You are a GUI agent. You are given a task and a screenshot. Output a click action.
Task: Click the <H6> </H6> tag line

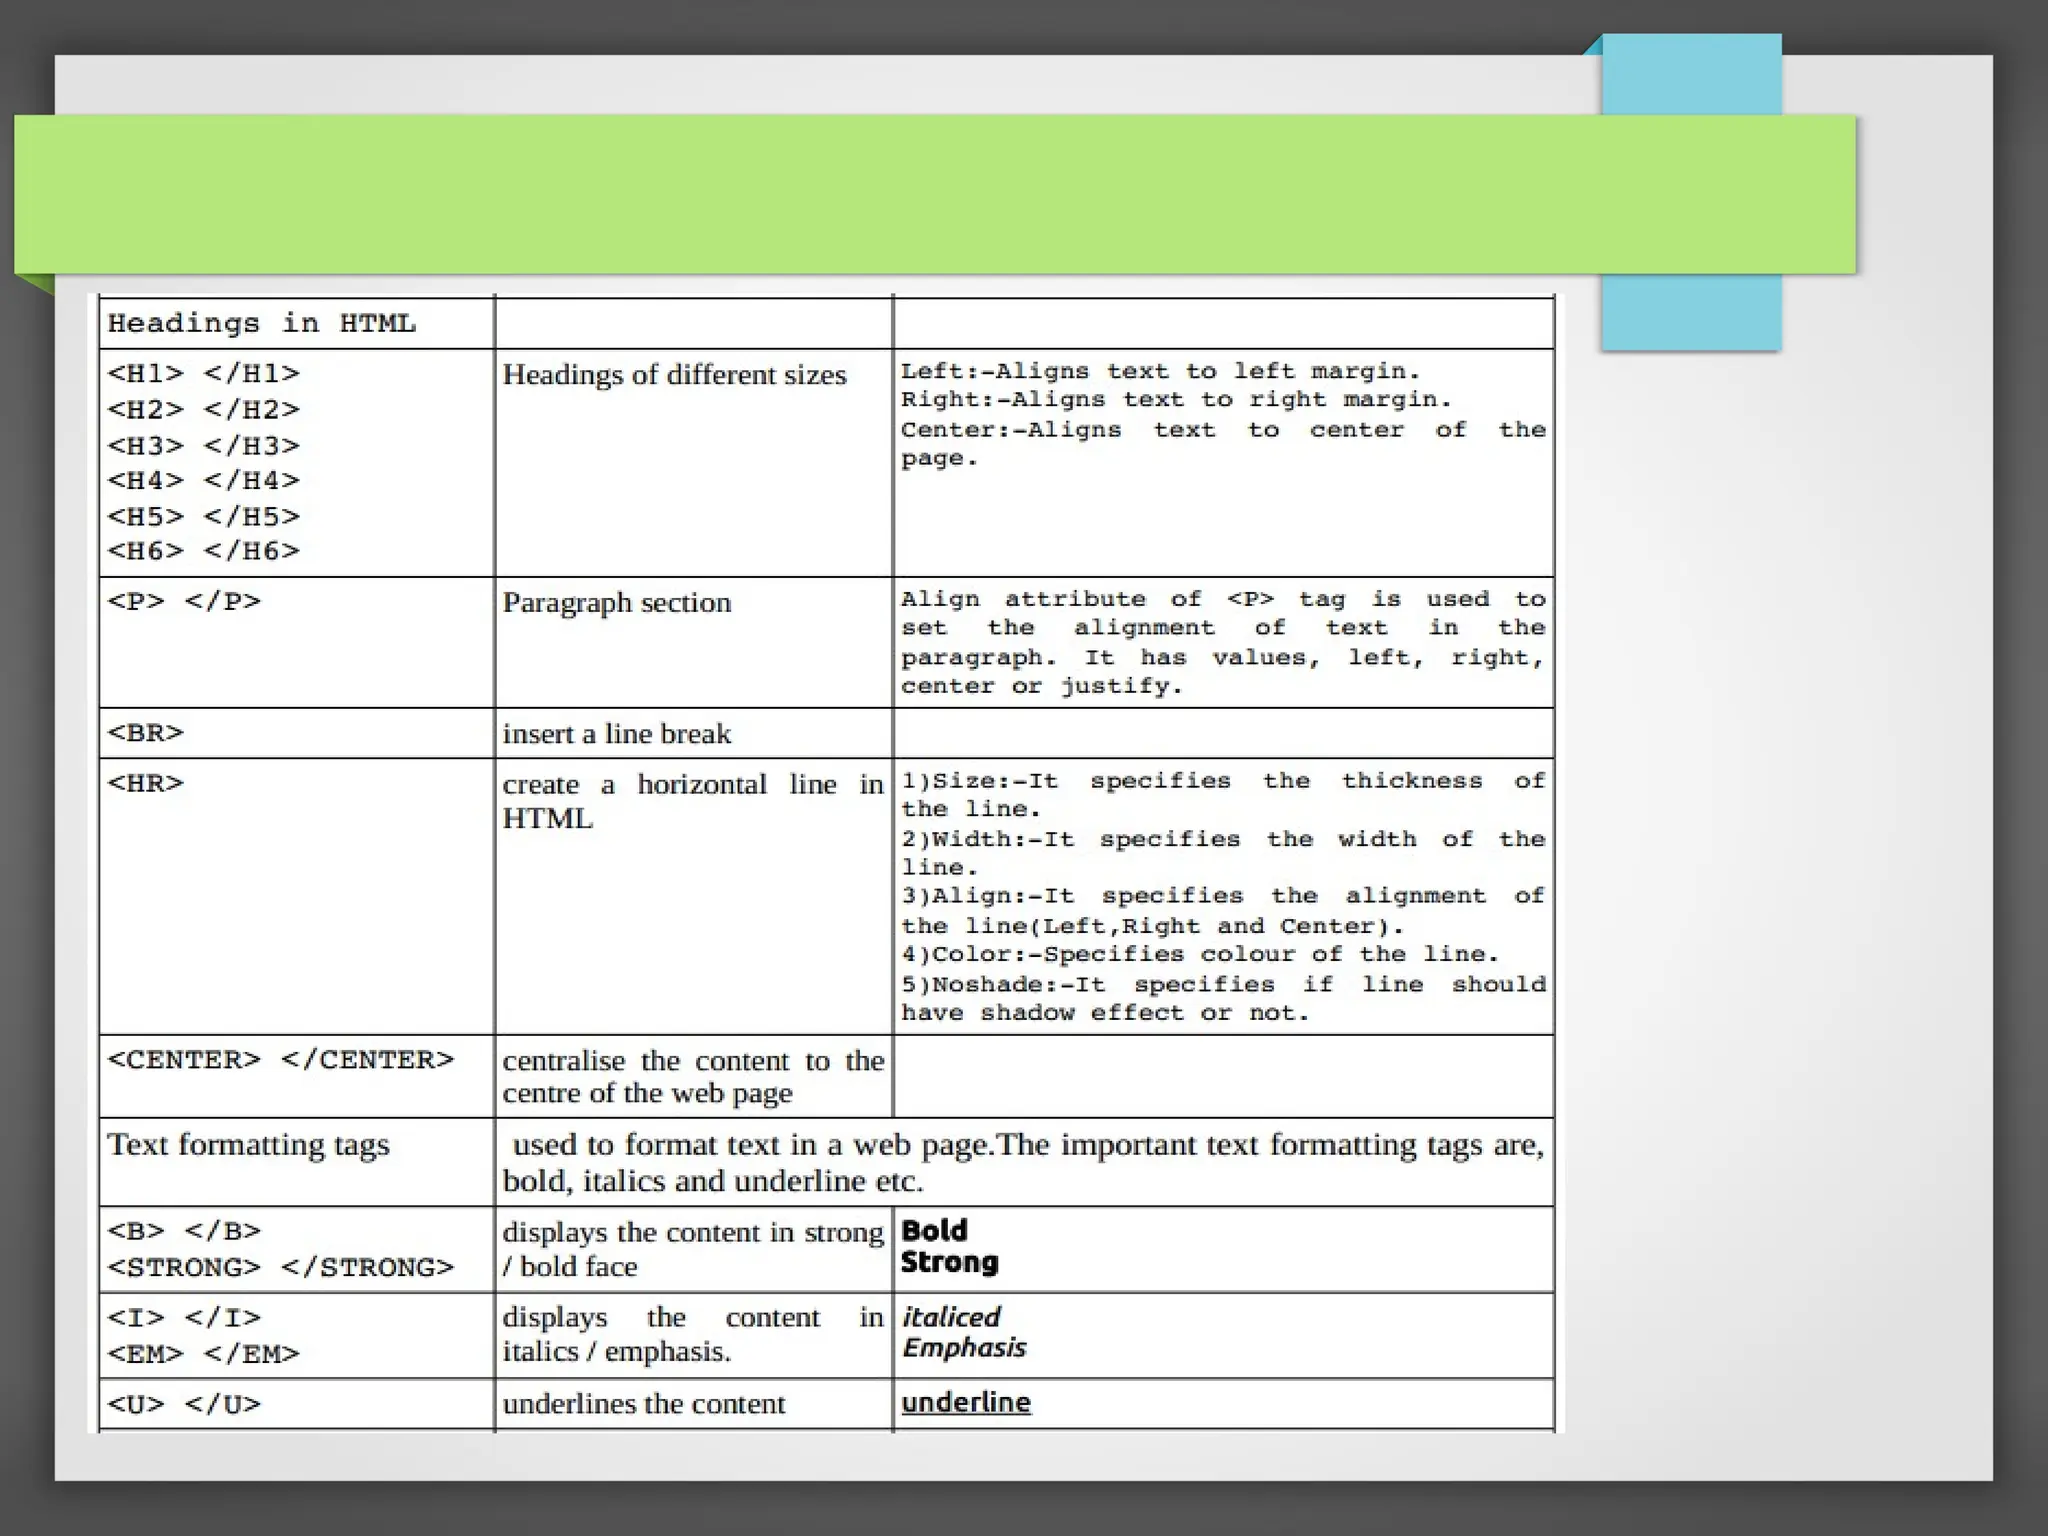[204, 551]
